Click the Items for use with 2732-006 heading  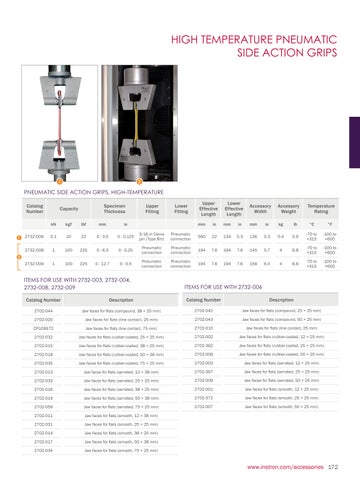pos(223,287)
